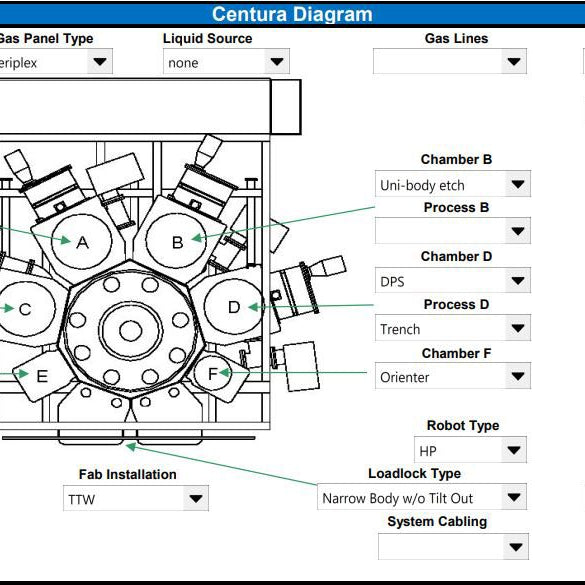This screenshot has width=585, height=585.
Task: Select chamber B in the diagram
Action: pyautogui.click(x=177, y=242)
